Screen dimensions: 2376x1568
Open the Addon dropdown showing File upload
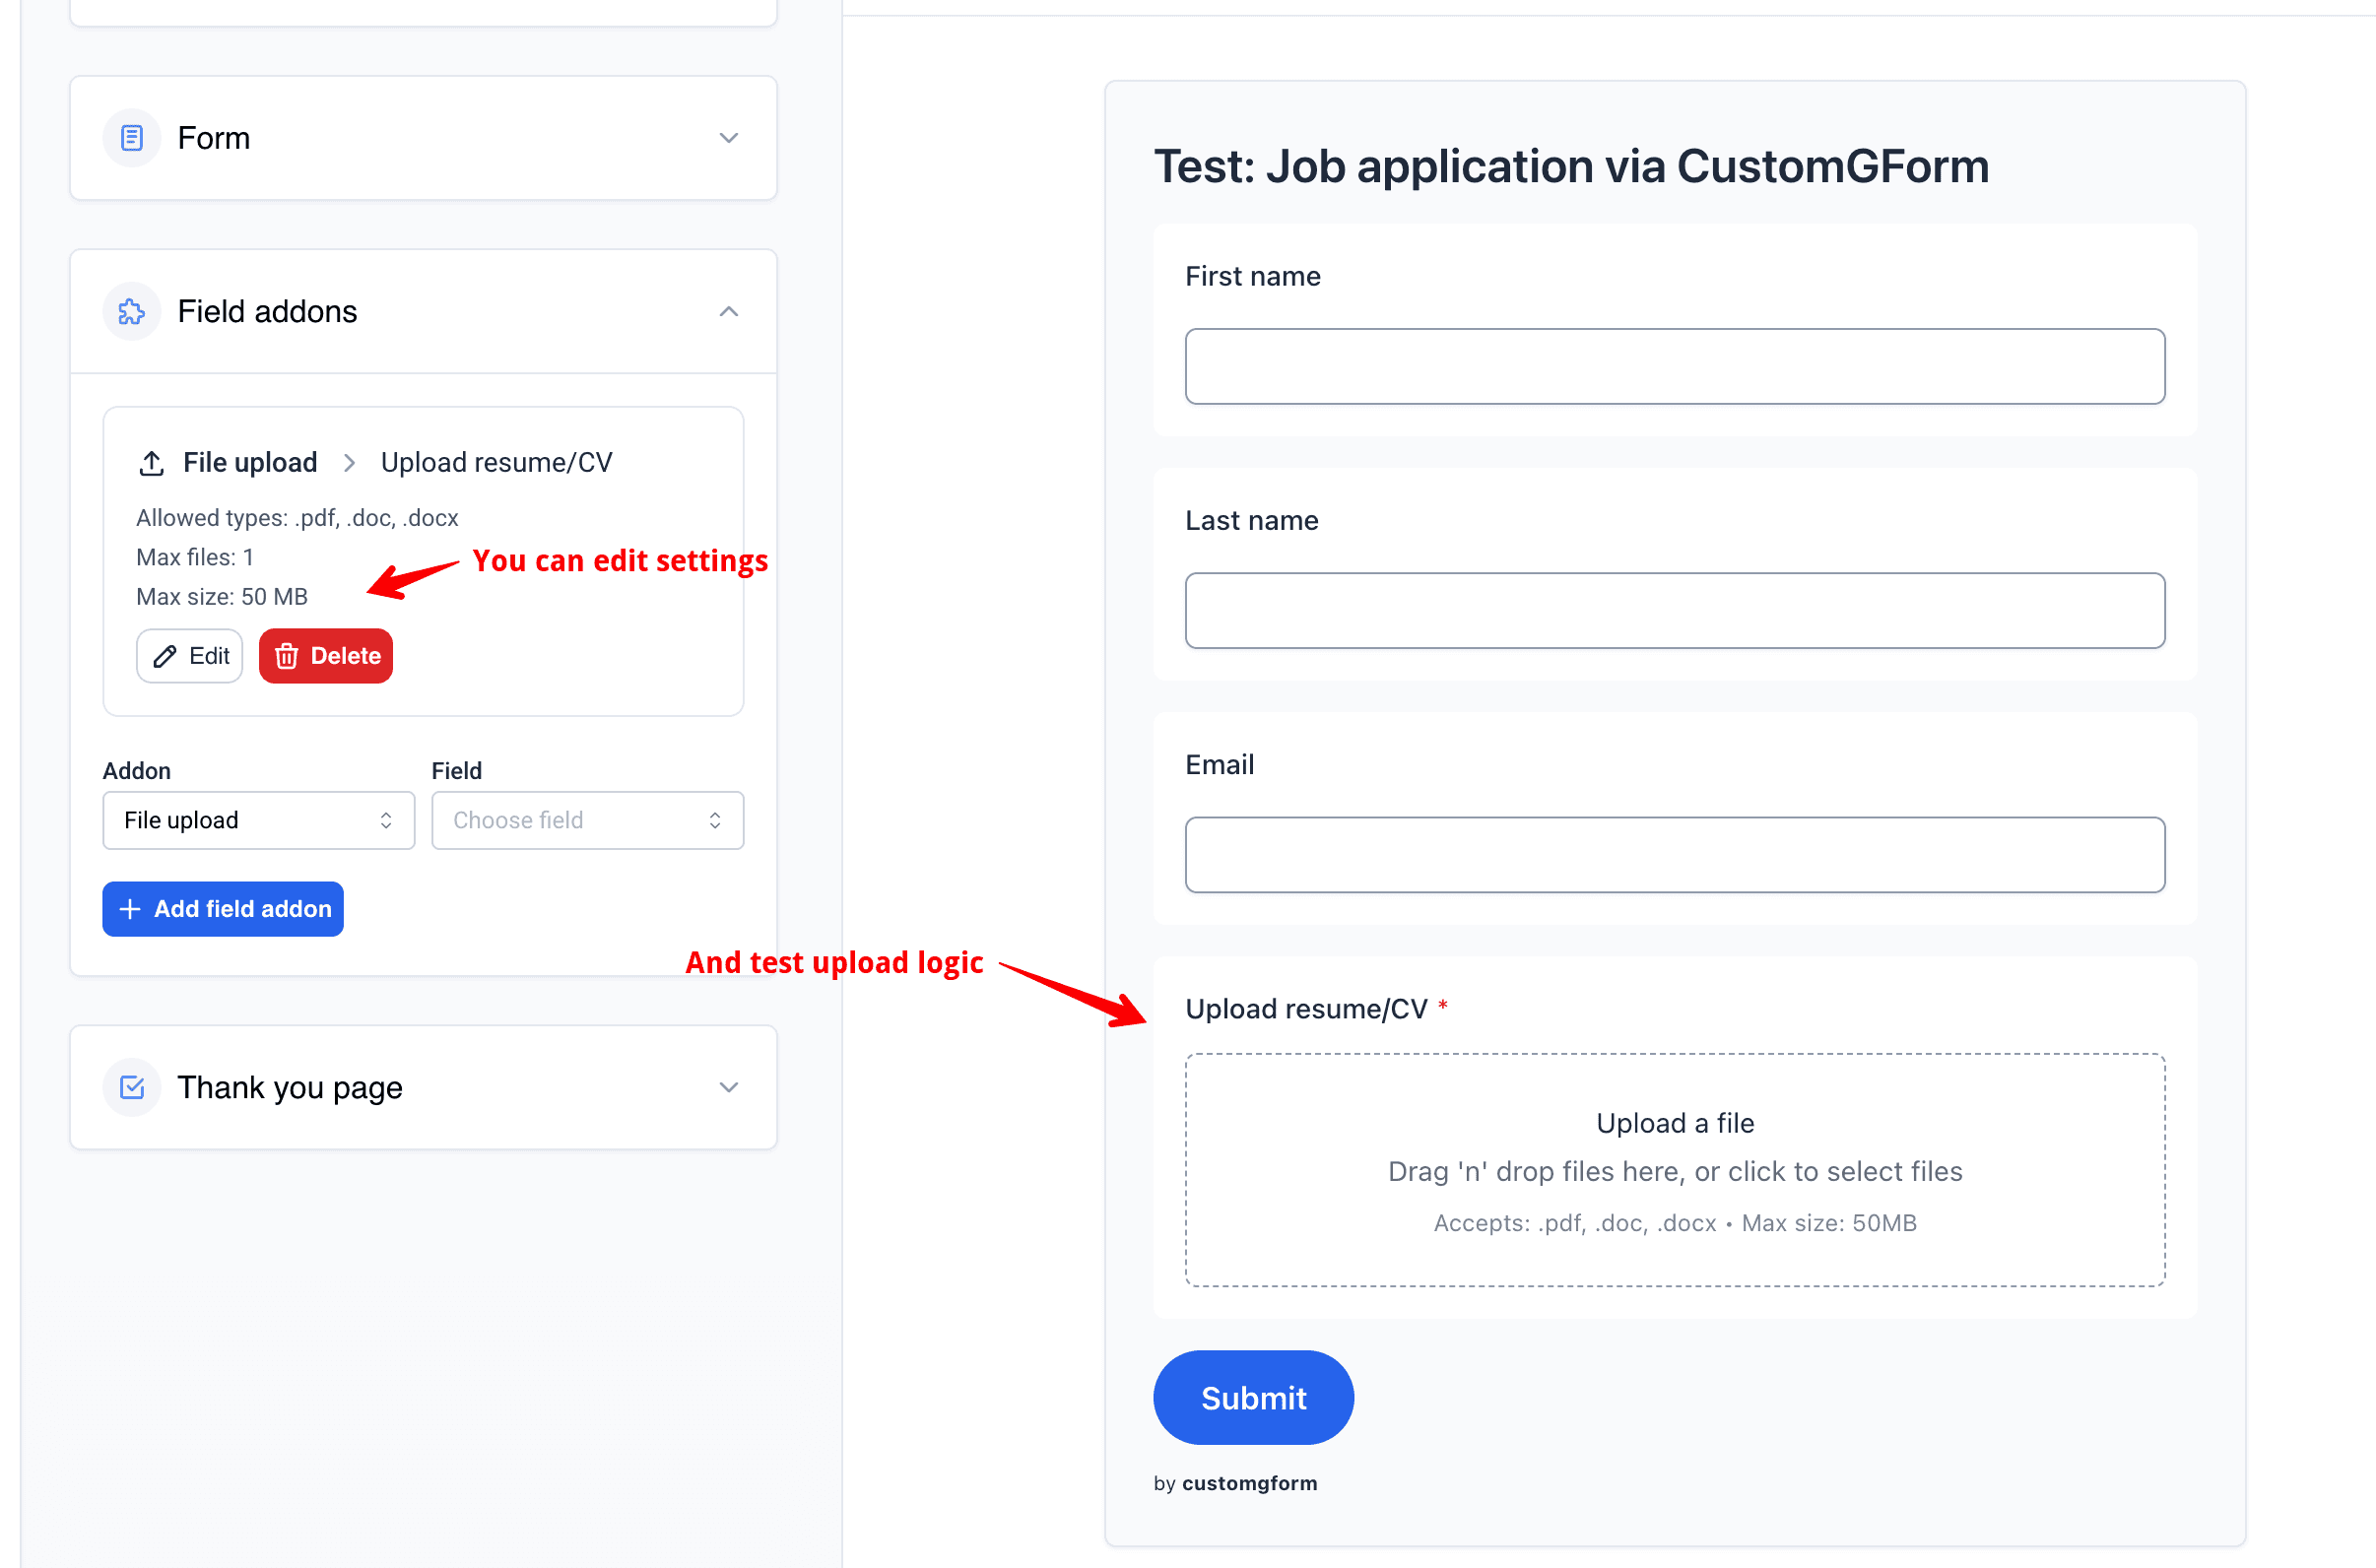258,820
